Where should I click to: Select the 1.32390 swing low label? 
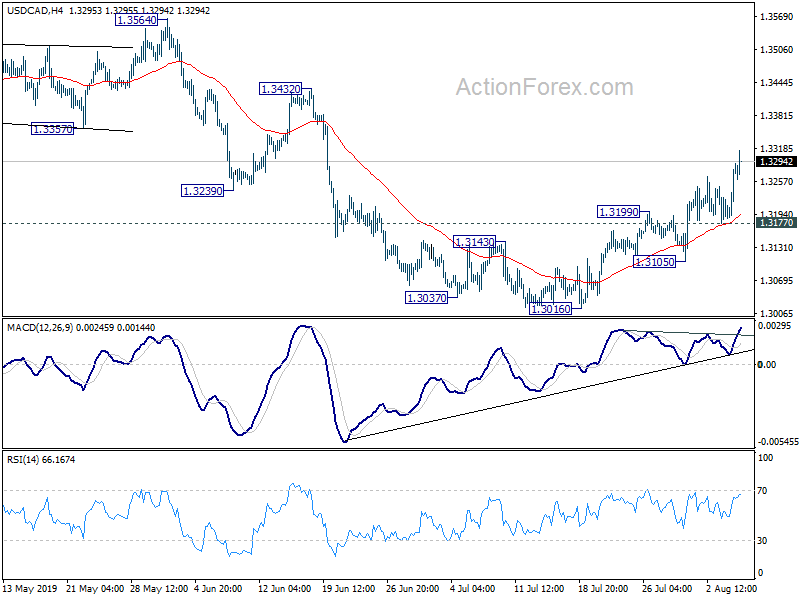click(203, 191)
